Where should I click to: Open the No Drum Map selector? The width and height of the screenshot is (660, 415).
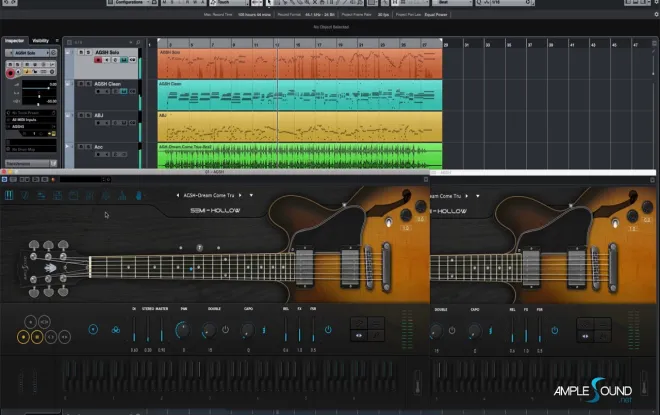[x=31, y=149]
